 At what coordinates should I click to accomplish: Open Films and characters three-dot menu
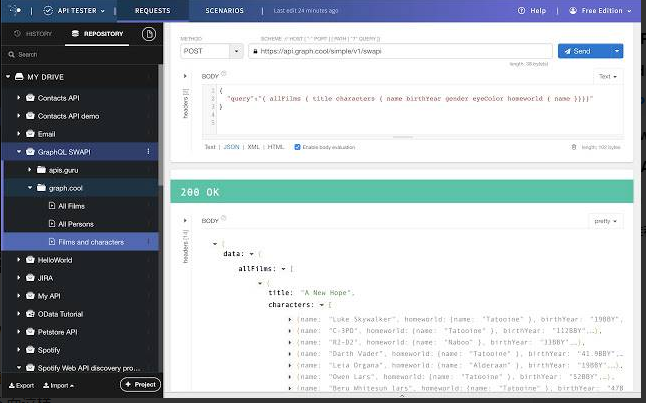pos(148,242)
